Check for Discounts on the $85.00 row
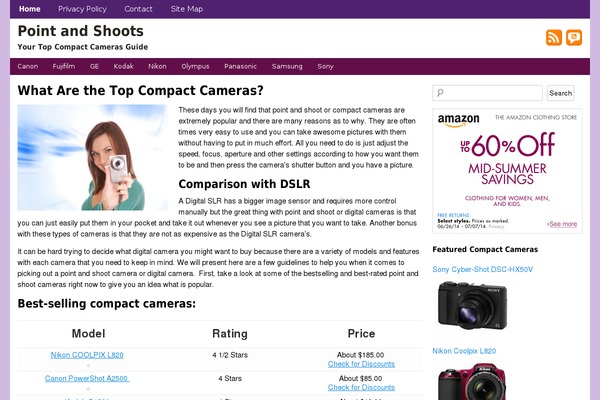The height and width of the screenshot is (400, 600). [361, 387]
